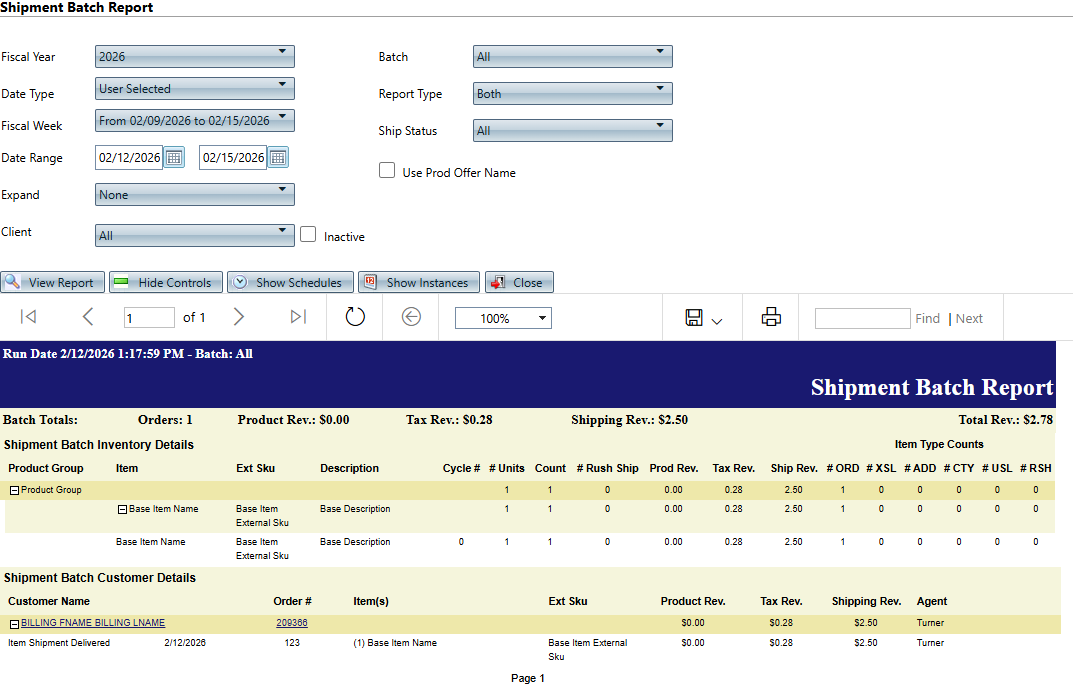Open the start date calendar picker

pos(174,158)
